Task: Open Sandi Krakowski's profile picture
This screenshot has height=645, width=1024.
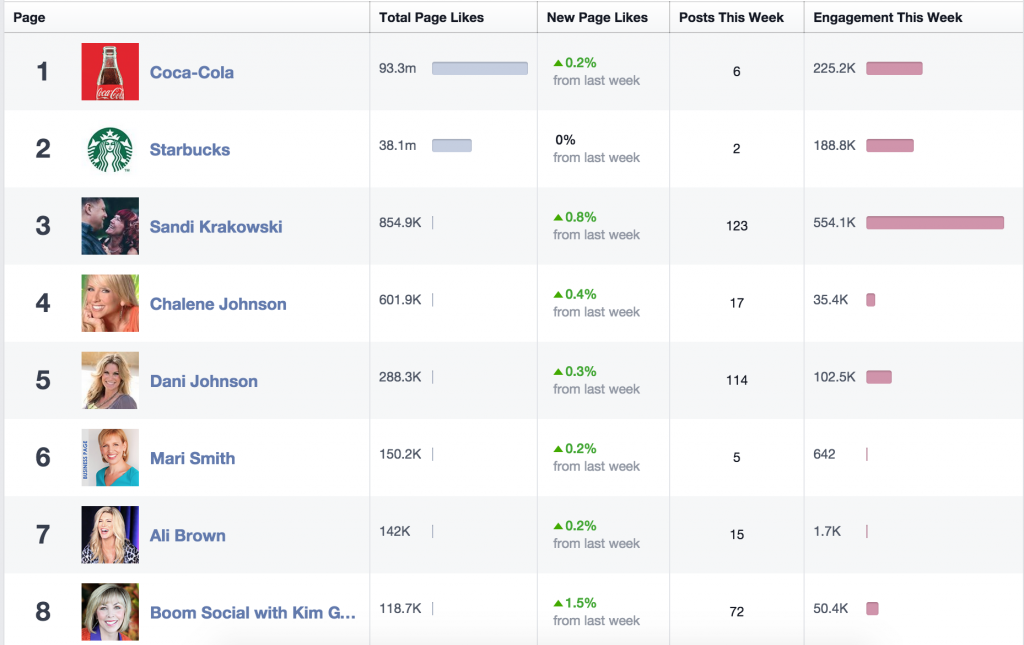Action: point(109,226)
